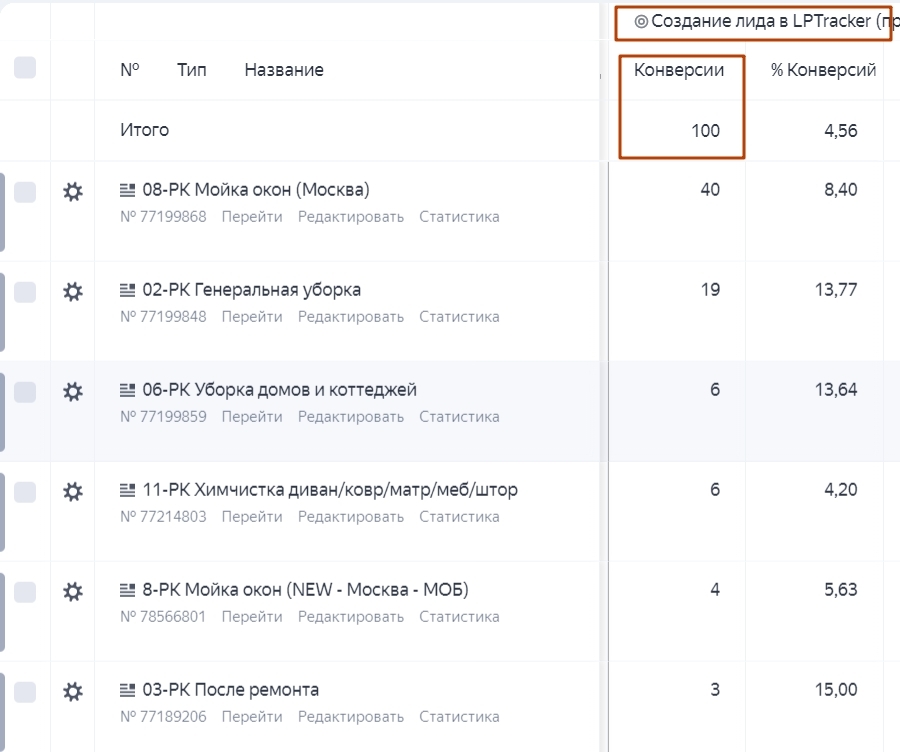Click Редактировать under 11-РК Химчистка campaign
900x752 pixels.
tap(351, 517)
